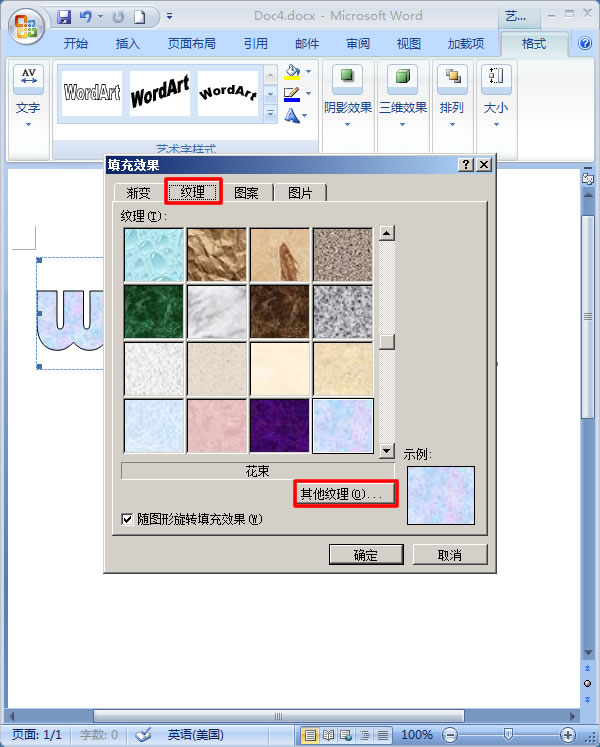The width and height of the screenshot is (600, 747).
Task: Select 纹理 tab in fill dialog
Action: tap(193, 192)
